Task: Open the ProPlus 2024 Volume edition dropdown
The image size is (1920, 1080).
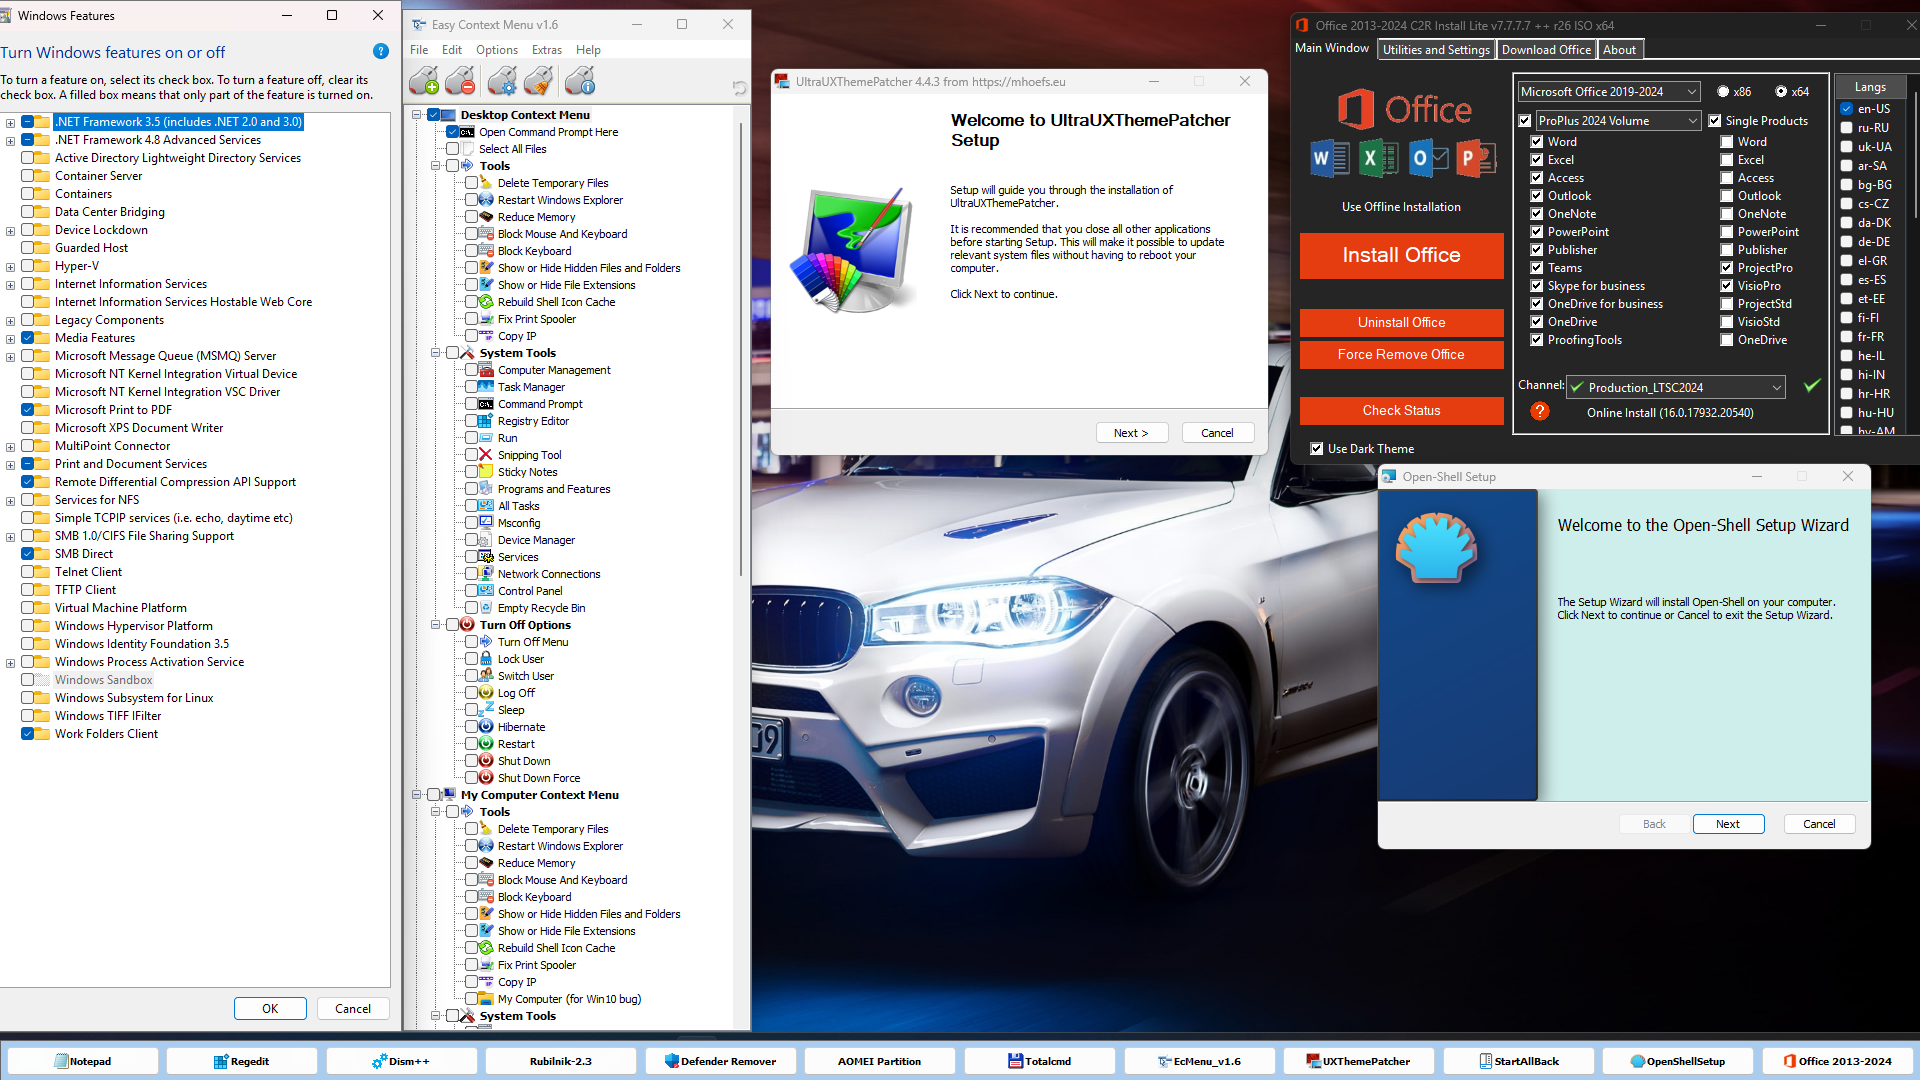Action: pos(1618,120)
